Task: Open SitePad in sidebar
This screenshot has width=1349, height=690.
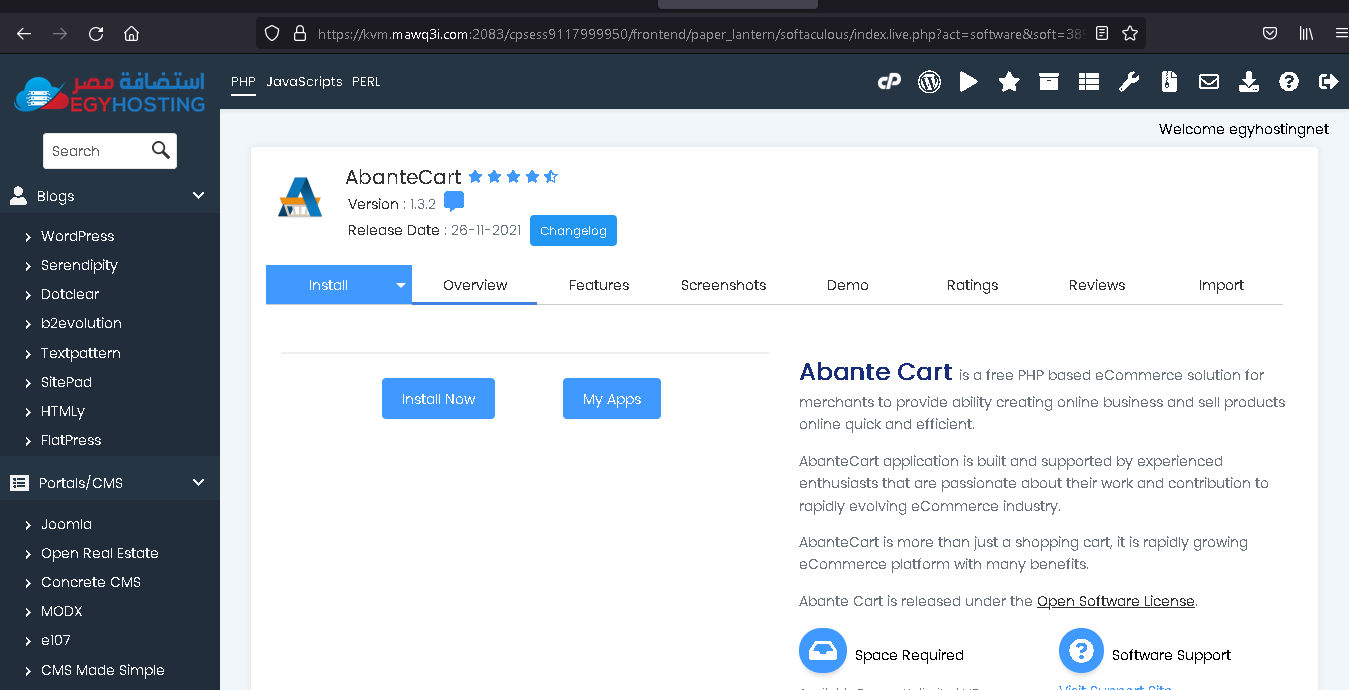Action: 66,382
